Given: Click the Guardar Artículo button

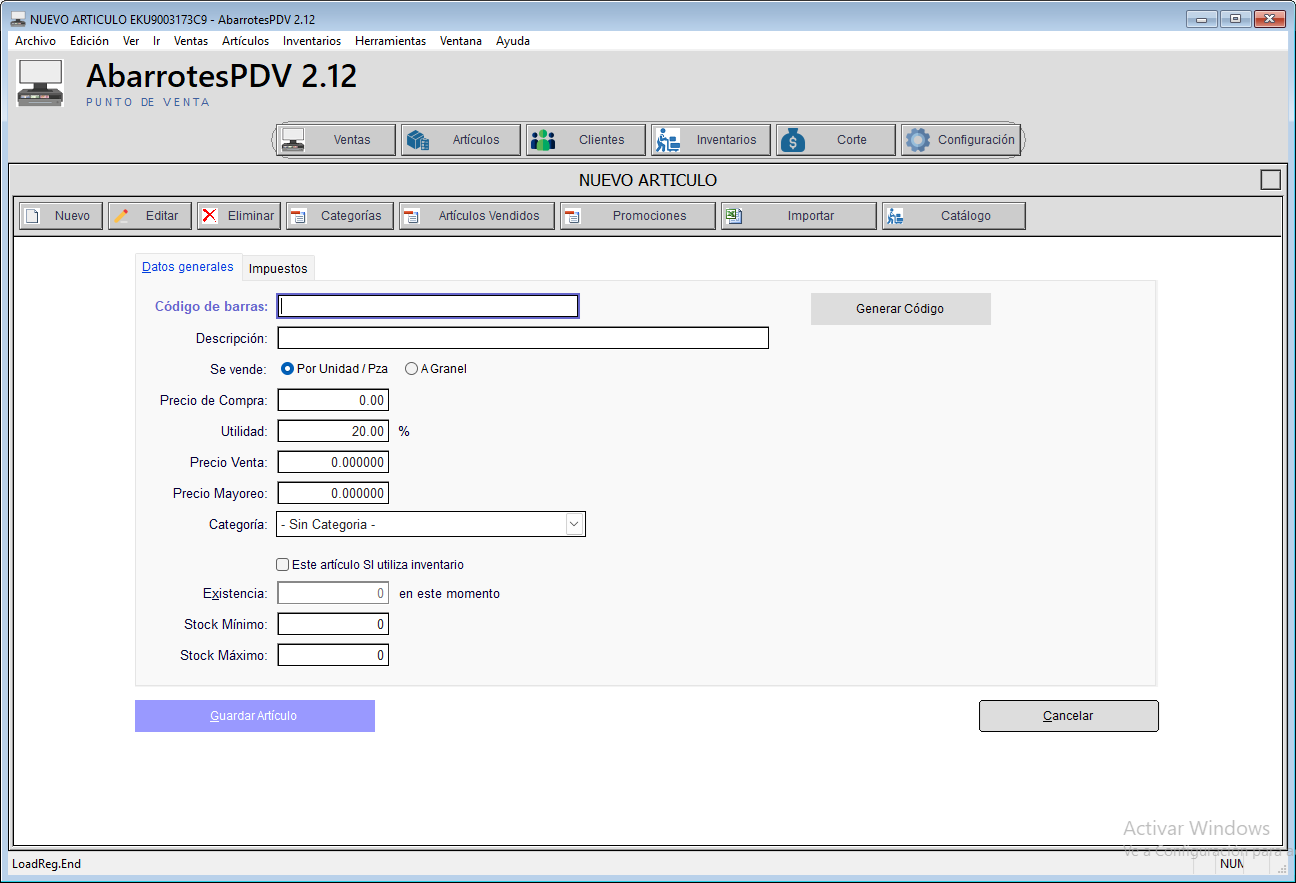Looking at the screenshot, I should 254,716.
